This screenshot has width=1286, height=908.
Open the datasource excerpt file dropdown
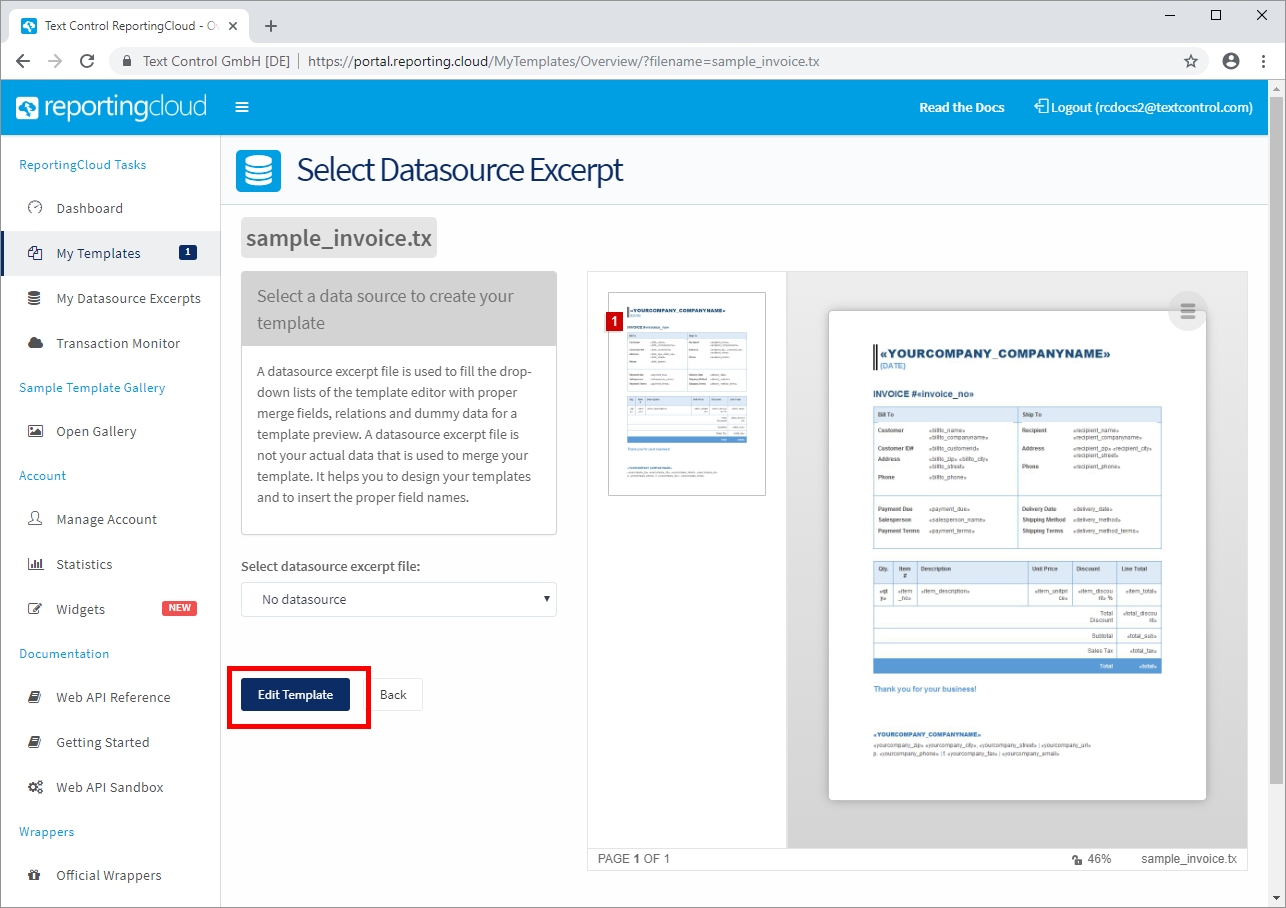coord(398,599)
